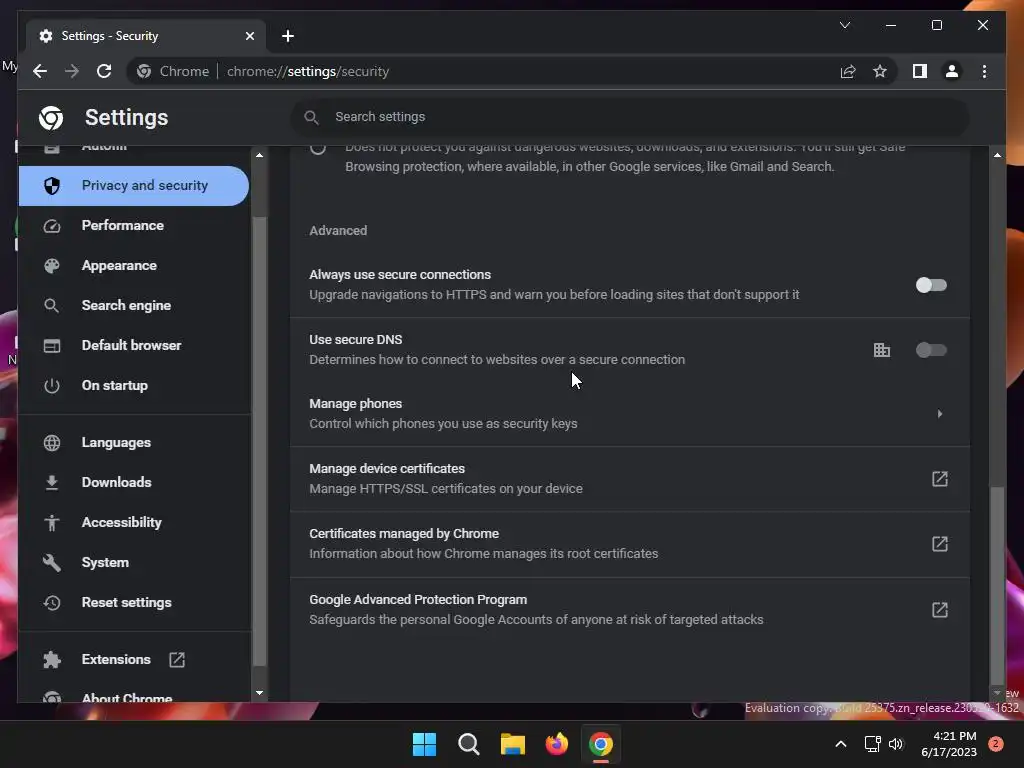
Task: Click the speedometer Performance icon
Action: tap(52, 226)
